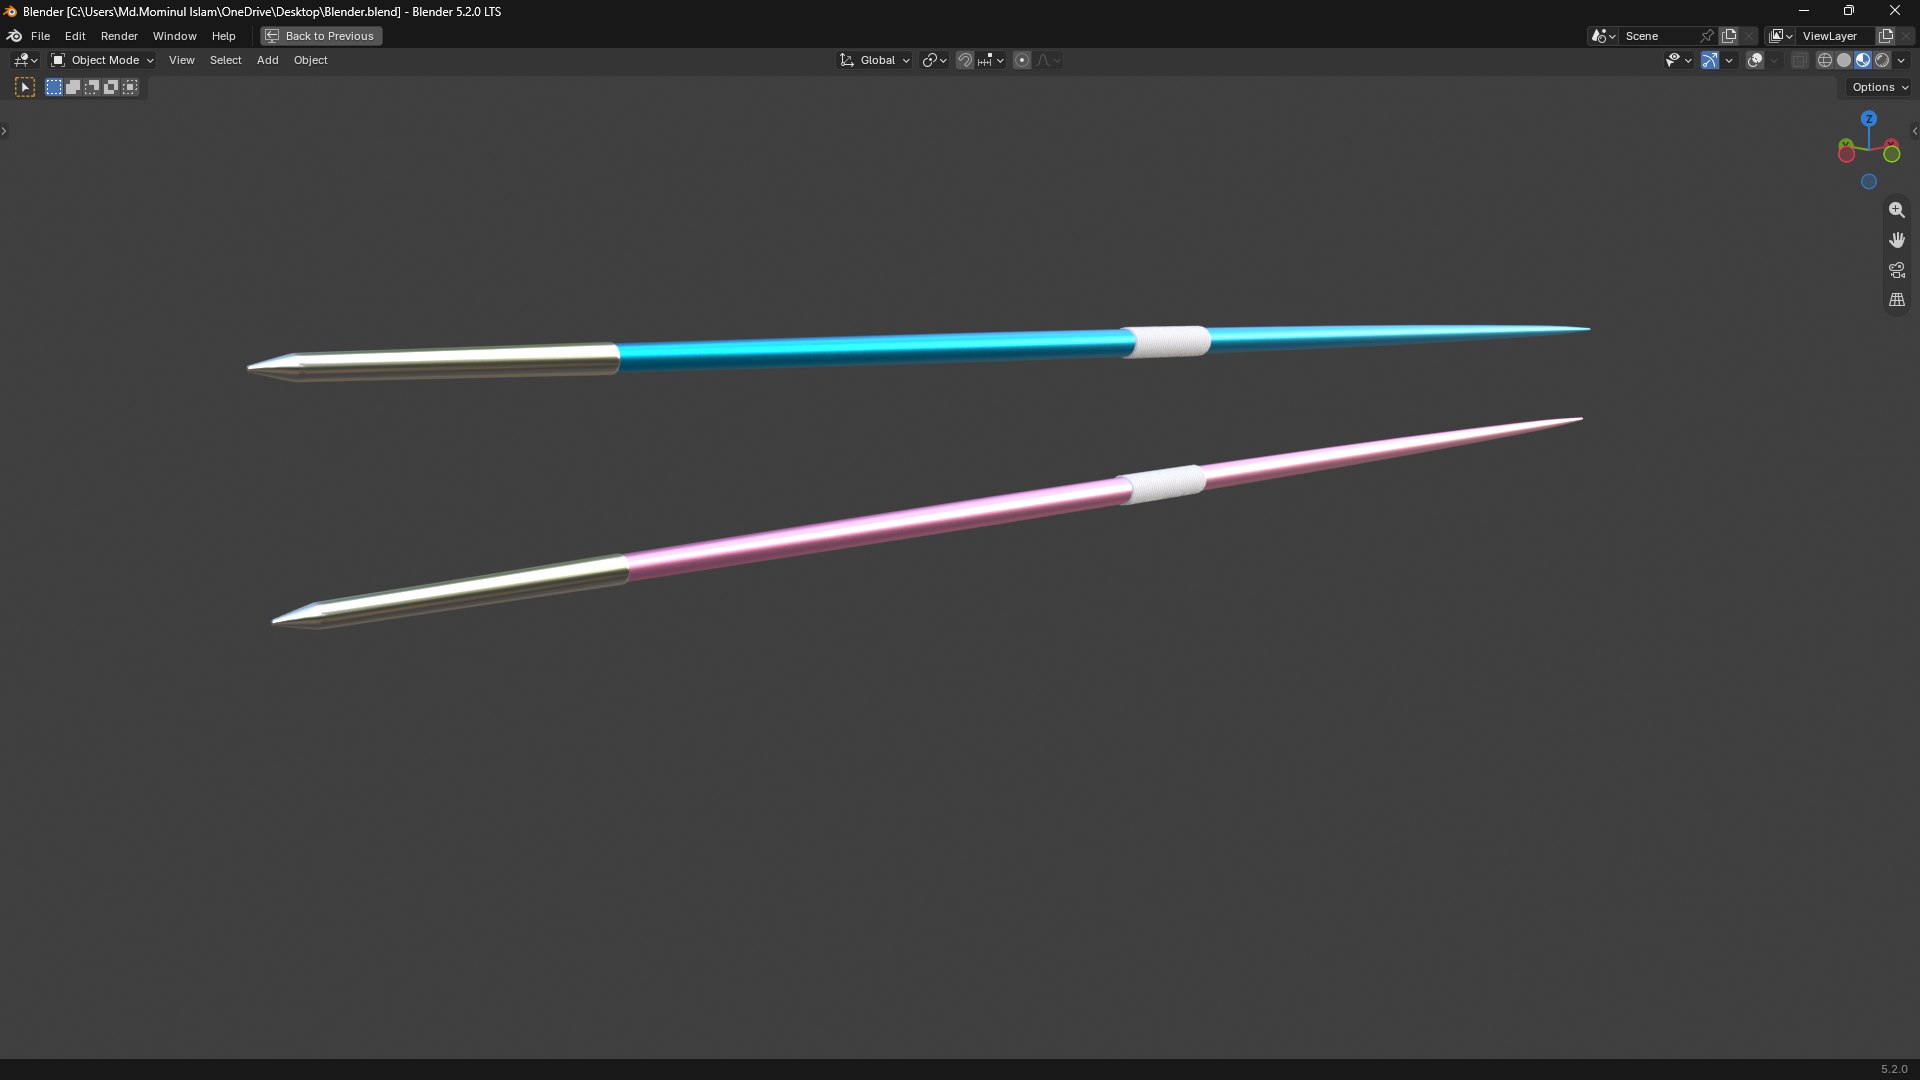Image resolution: width=1920 pixels, height=1080 pixels.
Task: Click the Z axis on the navigation gizmo
Action: tap(1869, 119)
